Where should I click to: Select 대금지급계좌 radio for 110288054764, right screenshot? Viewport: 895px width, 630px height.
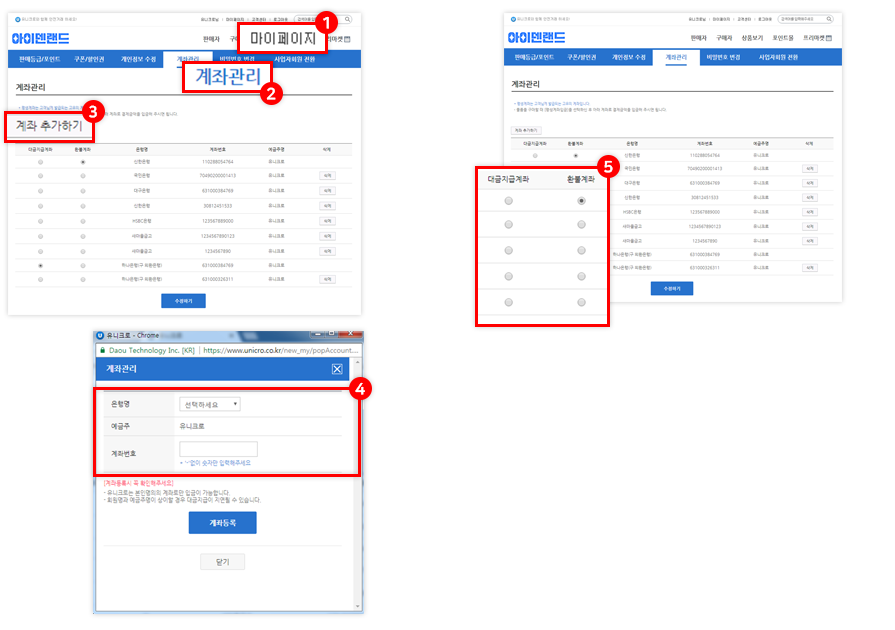535,156
